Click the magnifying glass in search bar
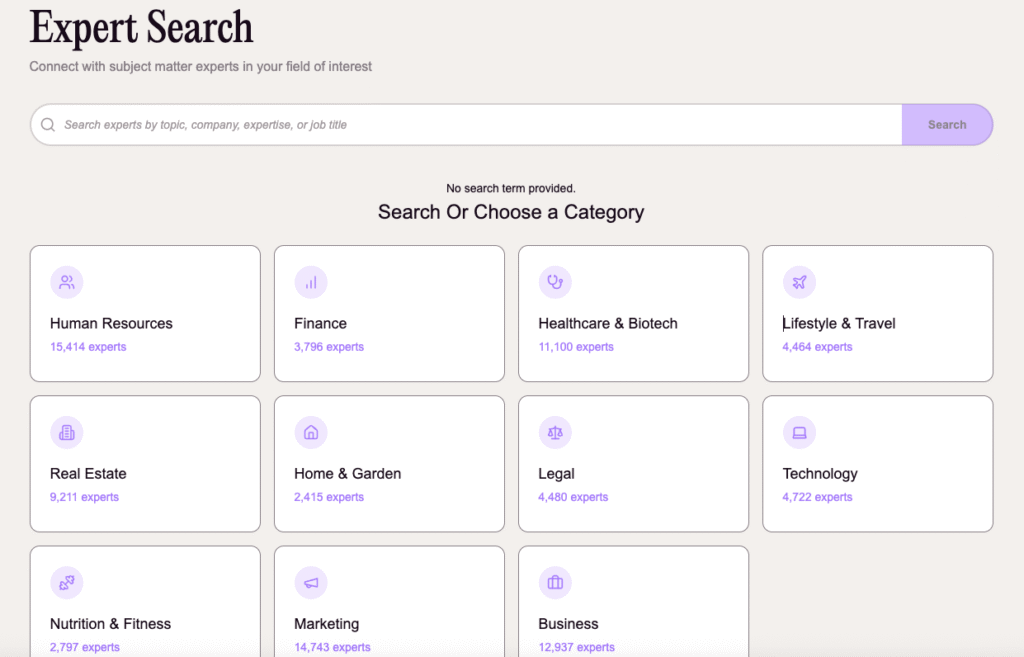The height and width of the screenshot is (657, 1024). tap(48, 125)
